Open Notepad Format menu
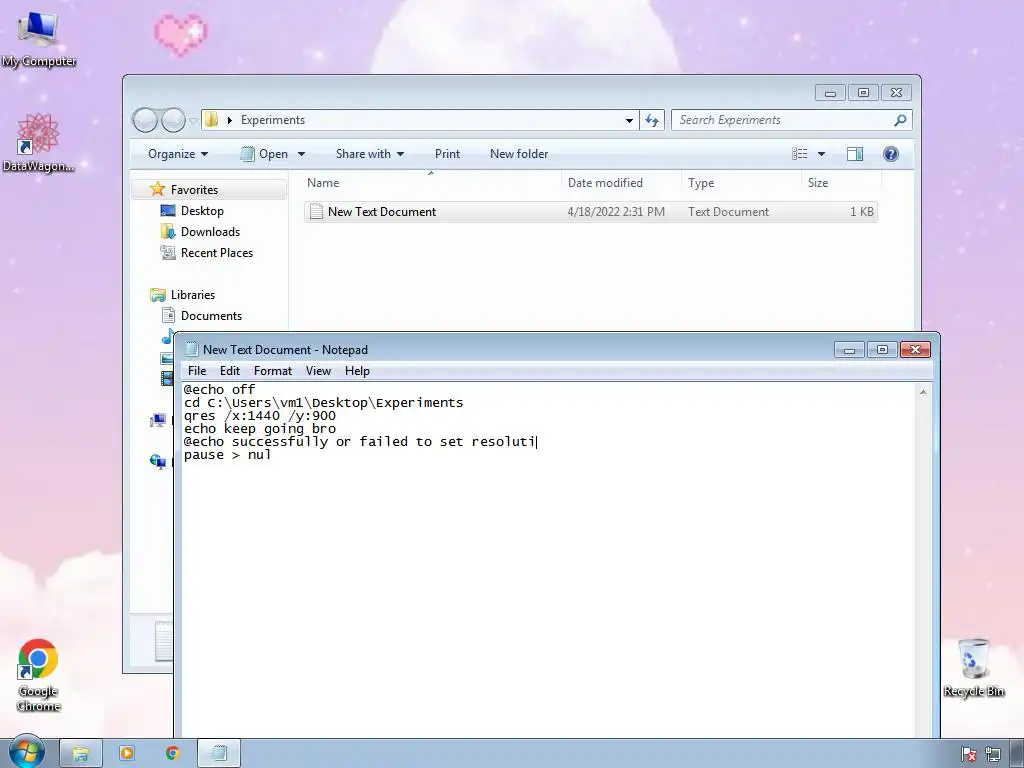The image size is (1024, 768). tap(272, 371)
